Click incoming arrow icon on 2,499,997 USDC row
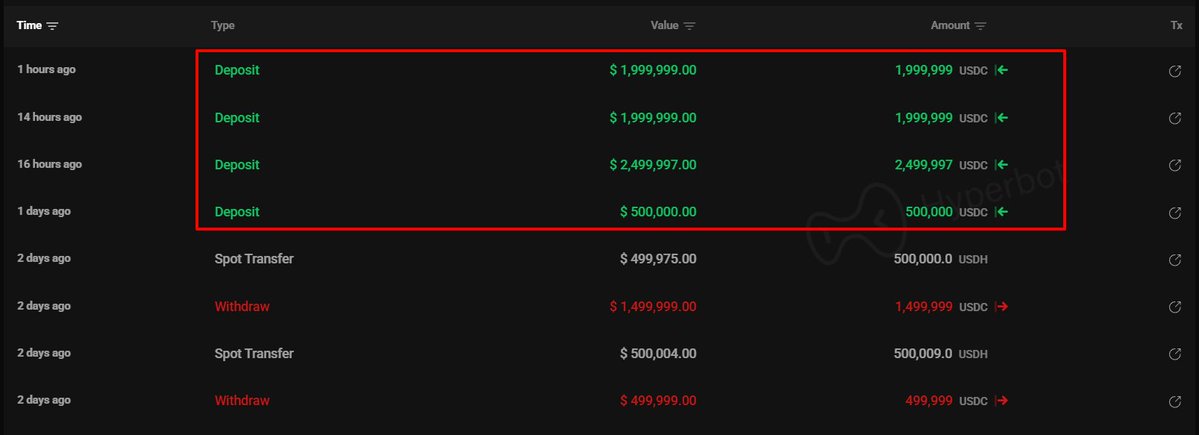Viewport: 1199px width, 435px height. [x=1002, y=165]
